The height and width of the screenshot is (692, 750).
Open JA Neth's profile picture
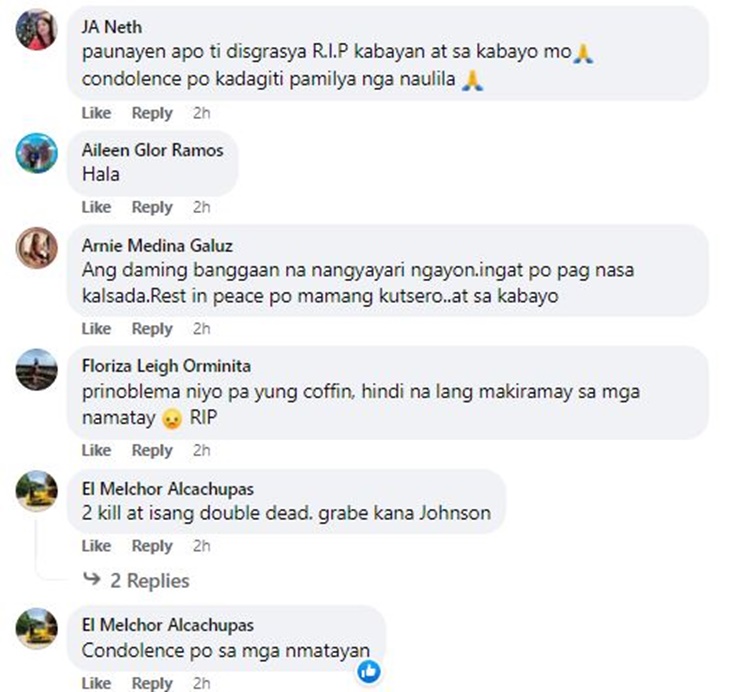click(x=36, y=30)
